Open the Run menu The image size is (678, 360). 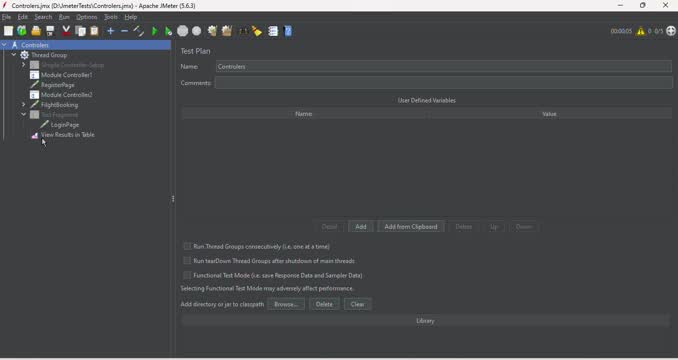64,17
